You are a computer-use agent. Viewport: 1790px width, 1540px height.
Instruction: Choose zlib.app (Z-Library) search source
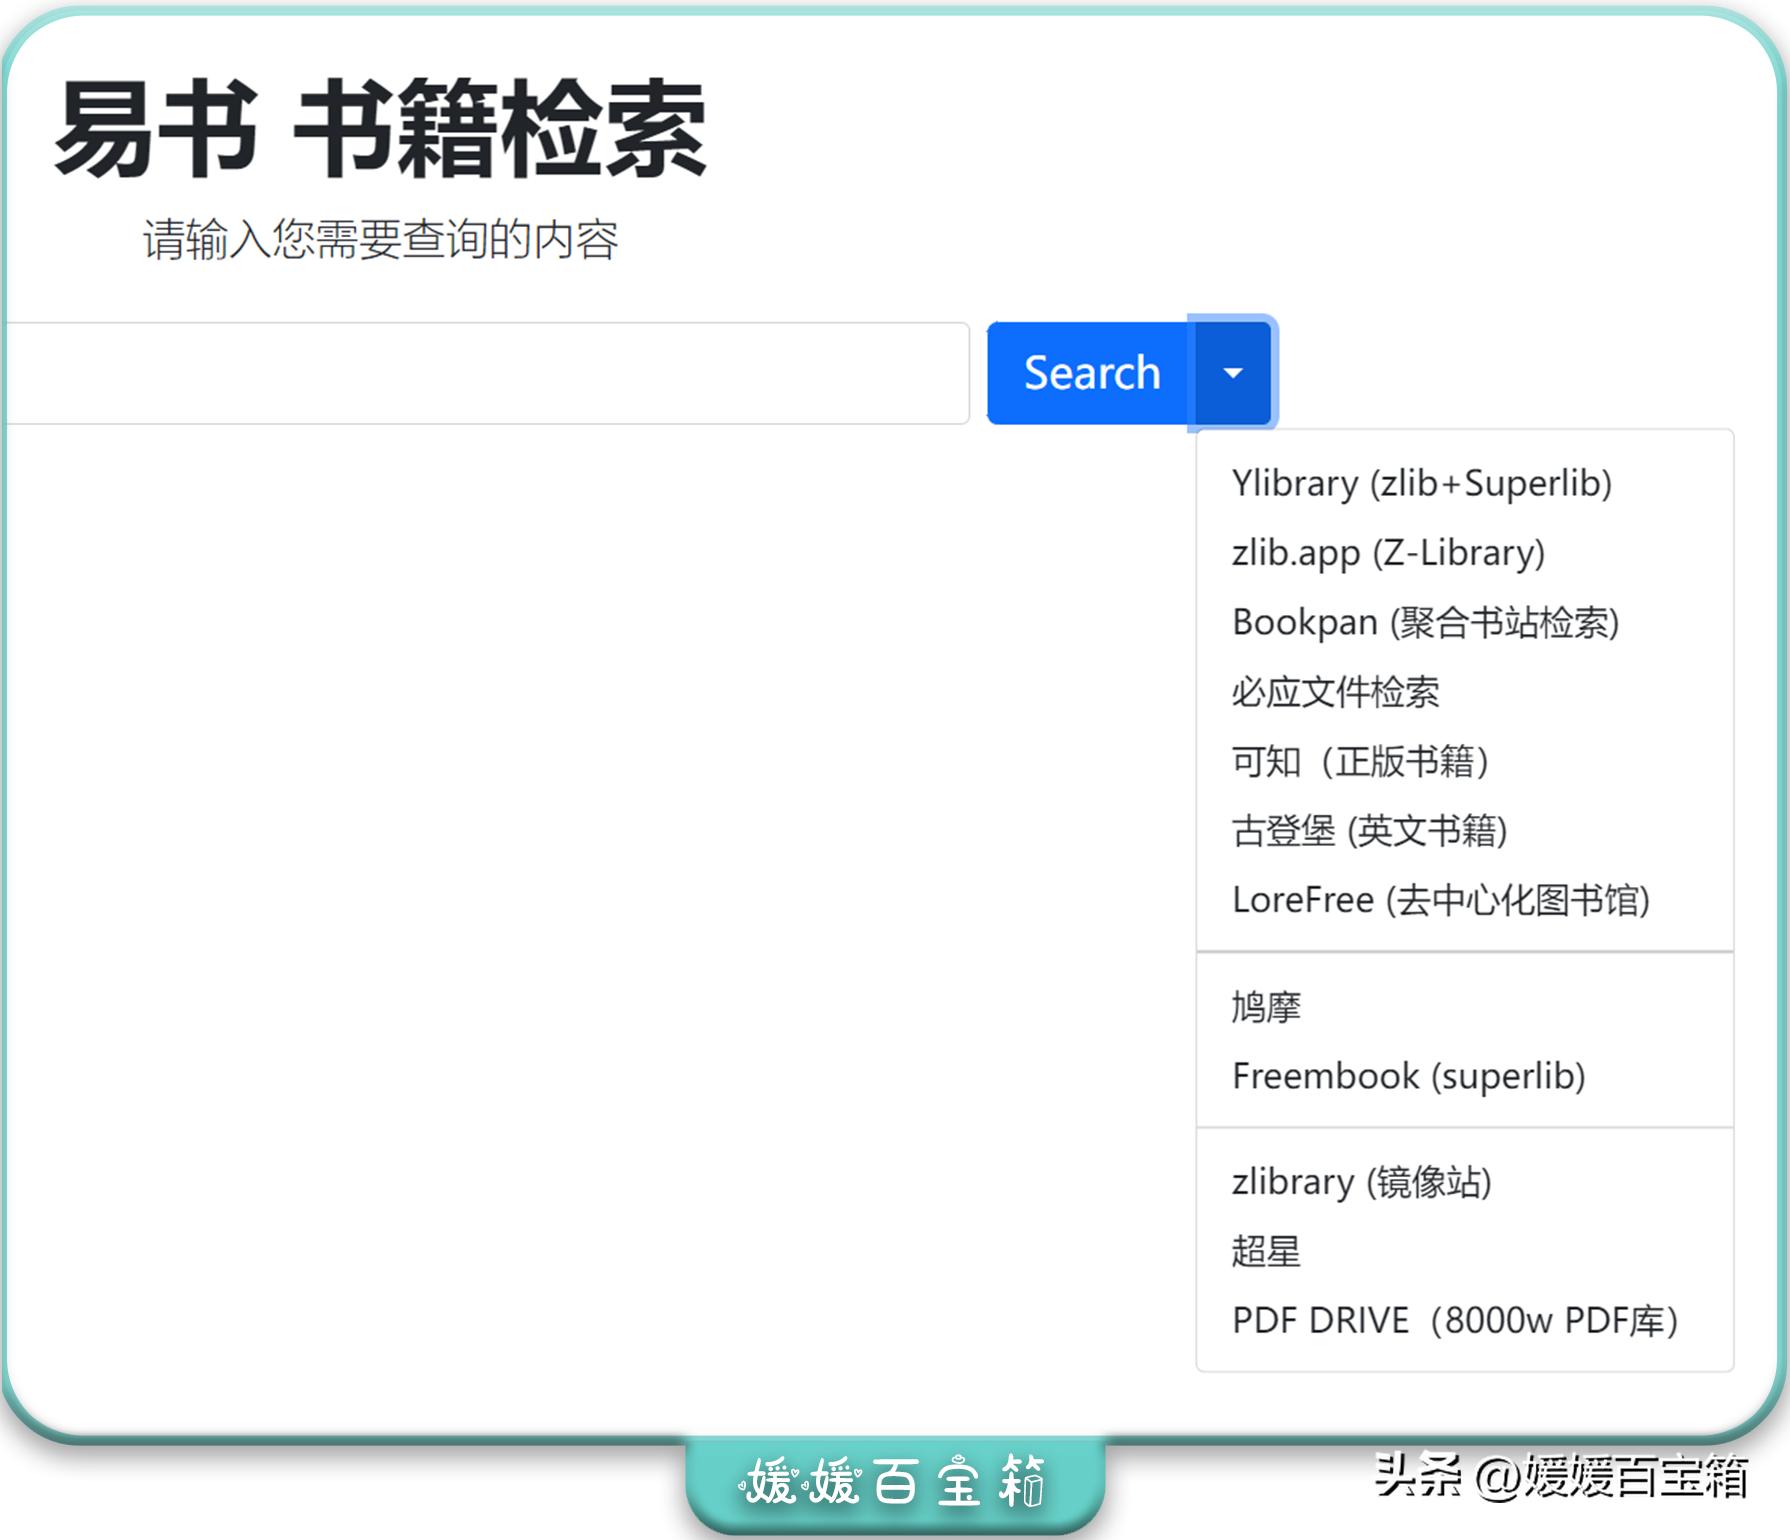1386,553
